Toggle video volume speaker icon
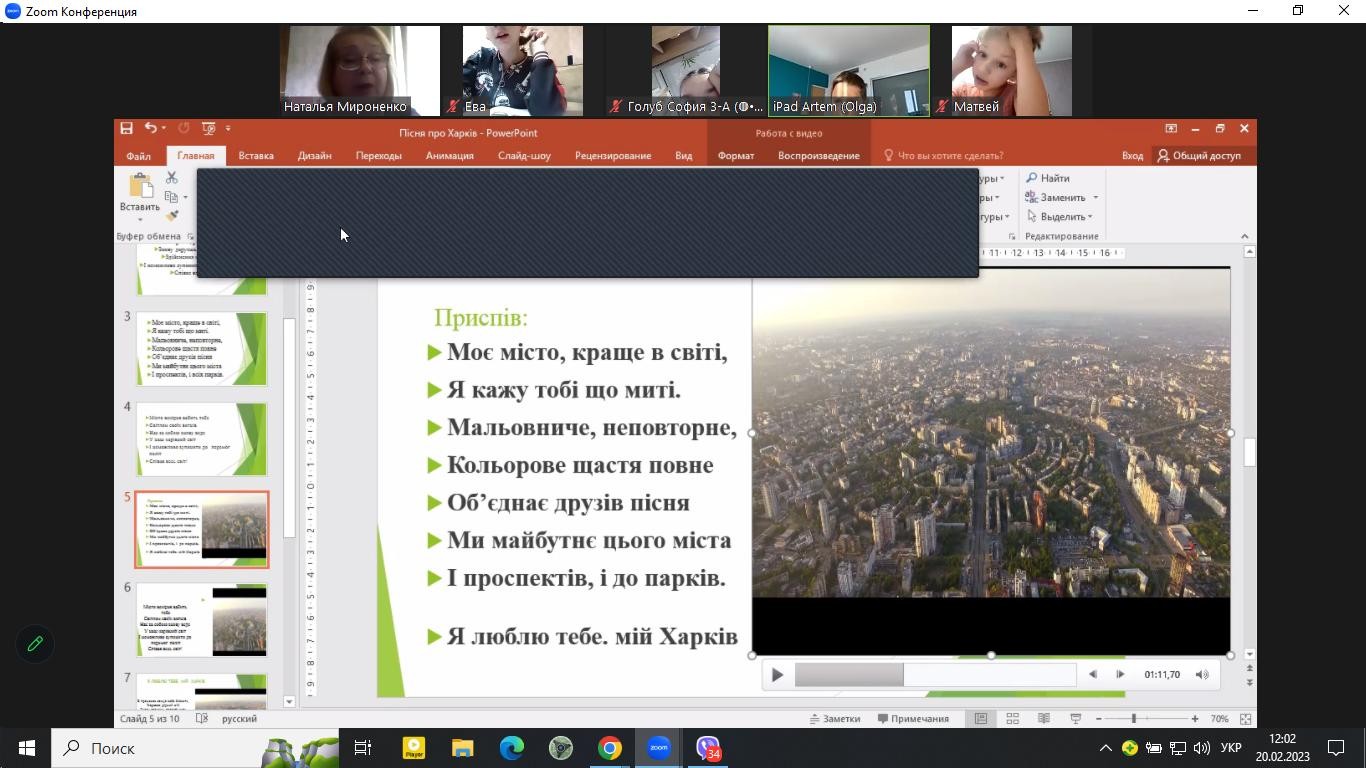This screenshot has height=768, width=1366. pyautogui.click(x=1202, y=675)
